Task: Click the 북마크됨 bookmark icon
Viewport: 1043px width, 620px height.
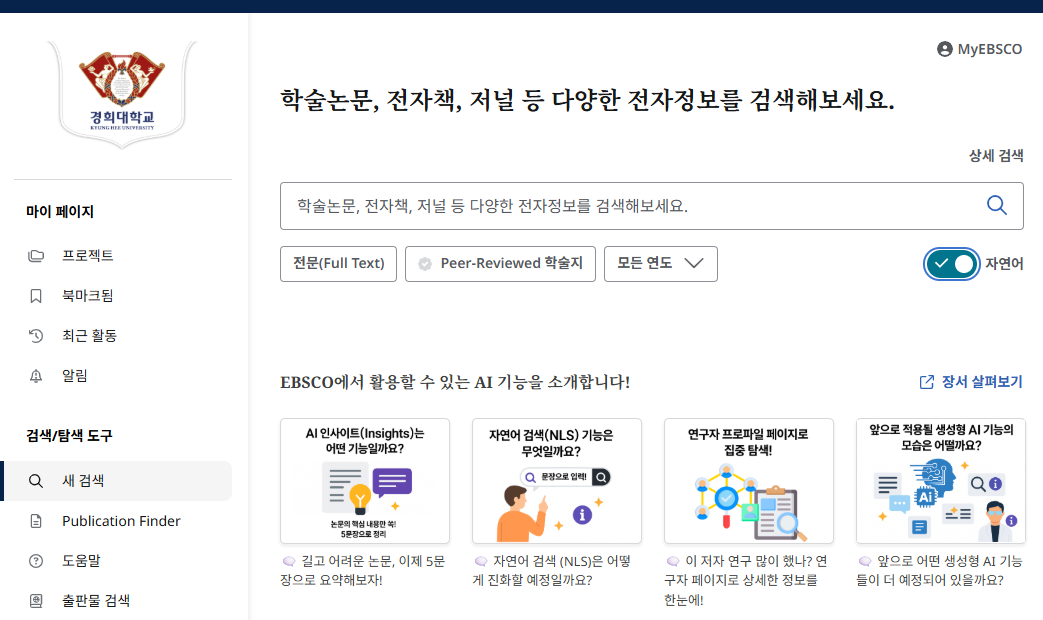Action: 36,296
